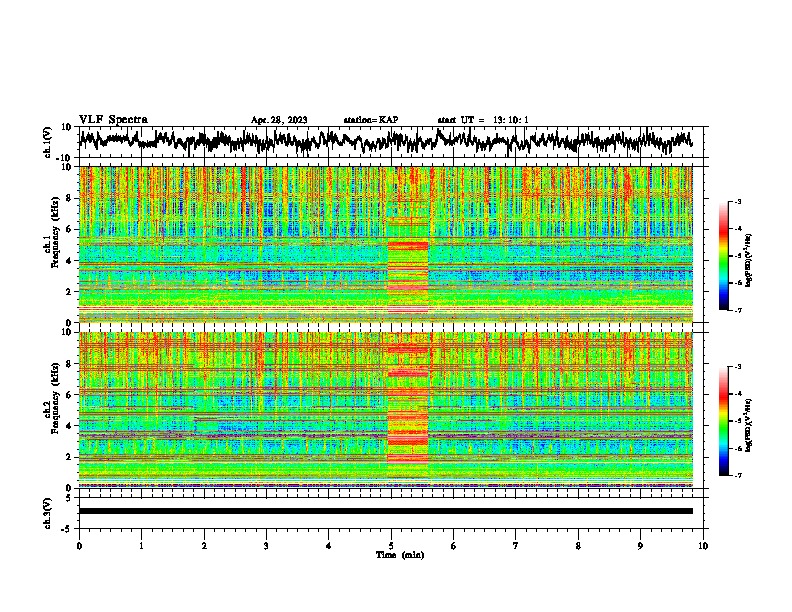The image size is (792, 612).
Task: Click the log(PSD) label beside ch.2 color scale
Action: click(x=749, y=425)
